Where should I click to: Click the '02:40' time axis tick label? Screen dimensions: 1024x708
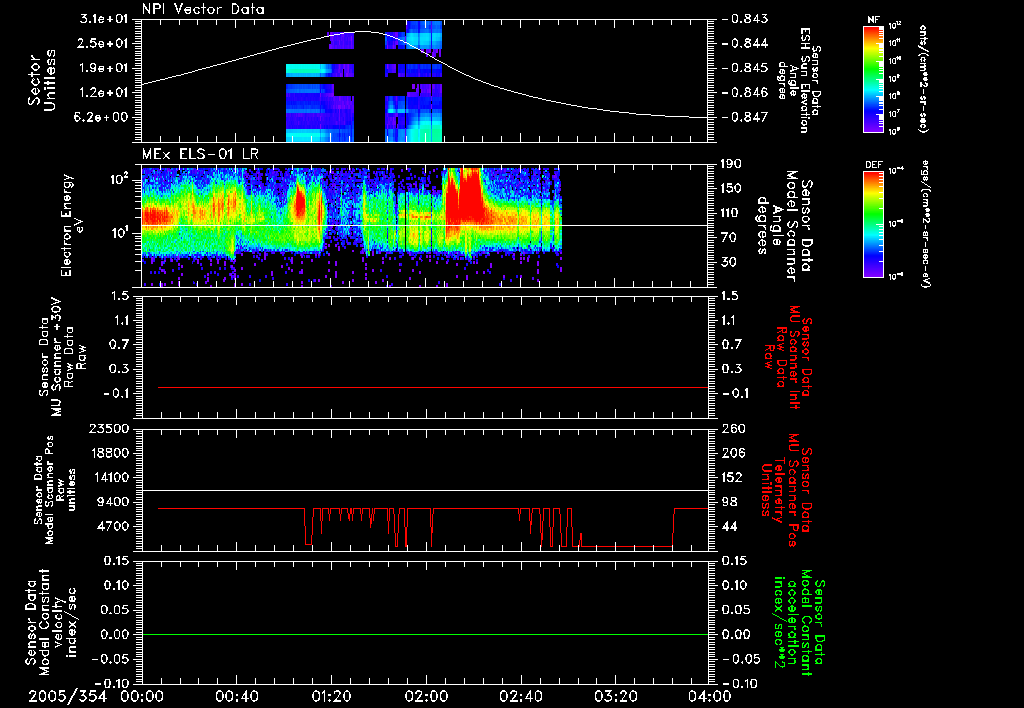click(x=520, y=696)
